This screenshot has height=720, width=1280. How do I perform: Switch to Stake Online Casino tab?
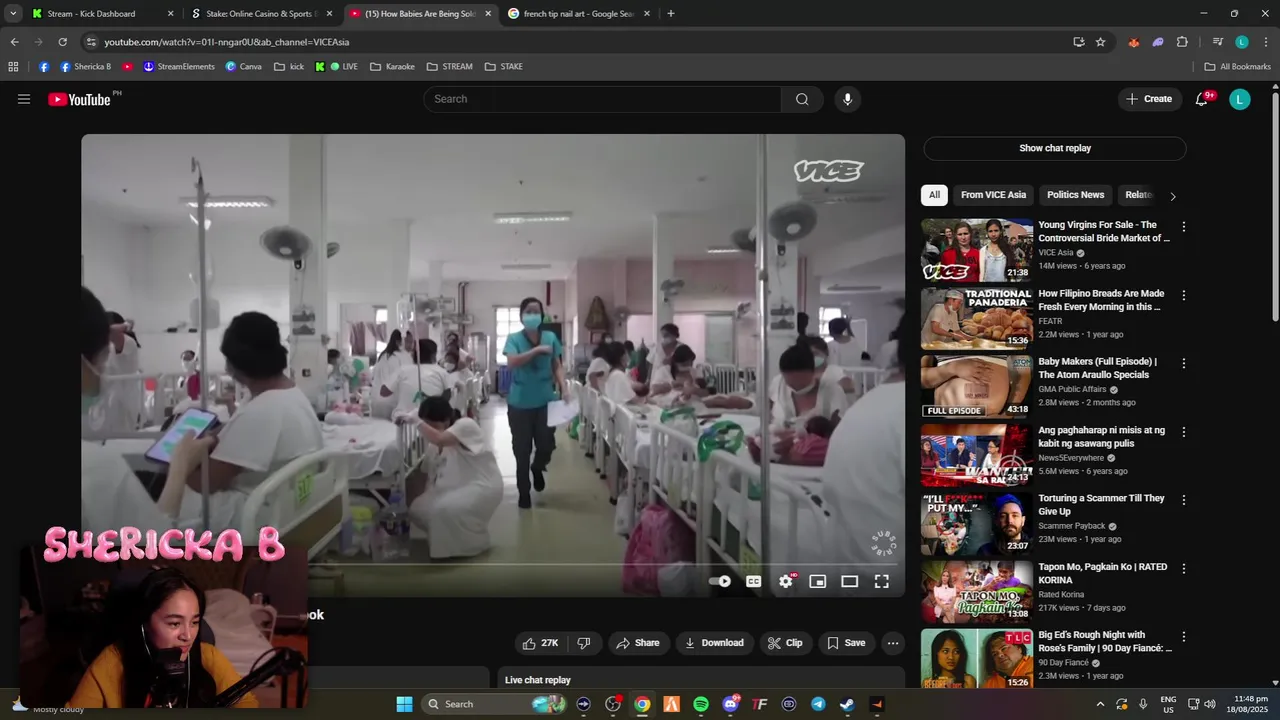(260, 14)
